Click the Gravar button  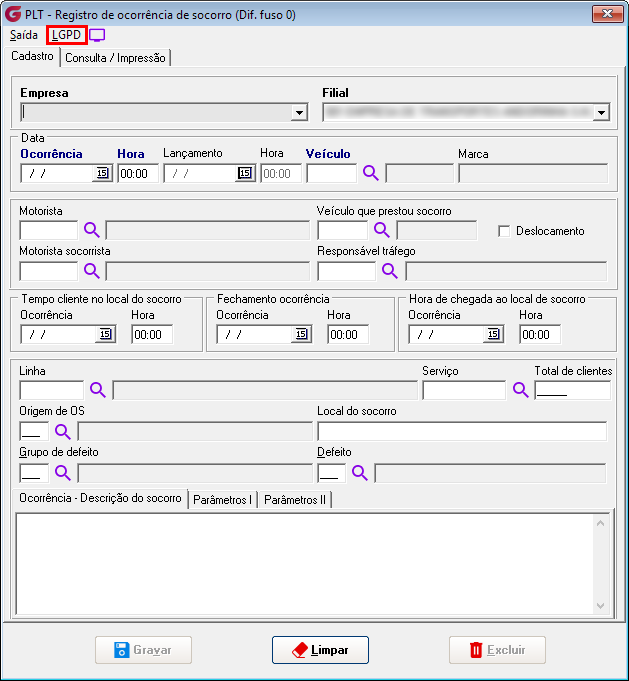[143, 650]
